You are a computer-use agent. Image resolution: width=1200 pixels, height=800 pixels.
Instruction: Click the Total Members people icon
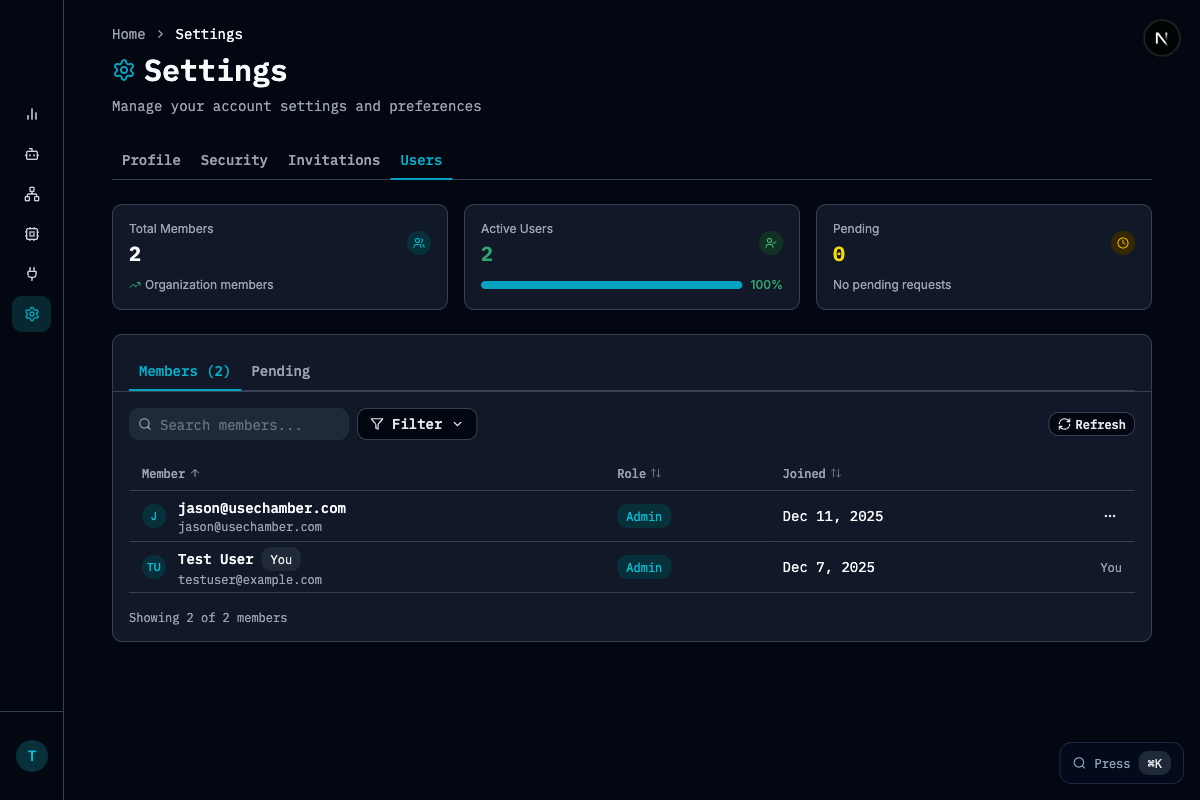[x=419, y=243]
